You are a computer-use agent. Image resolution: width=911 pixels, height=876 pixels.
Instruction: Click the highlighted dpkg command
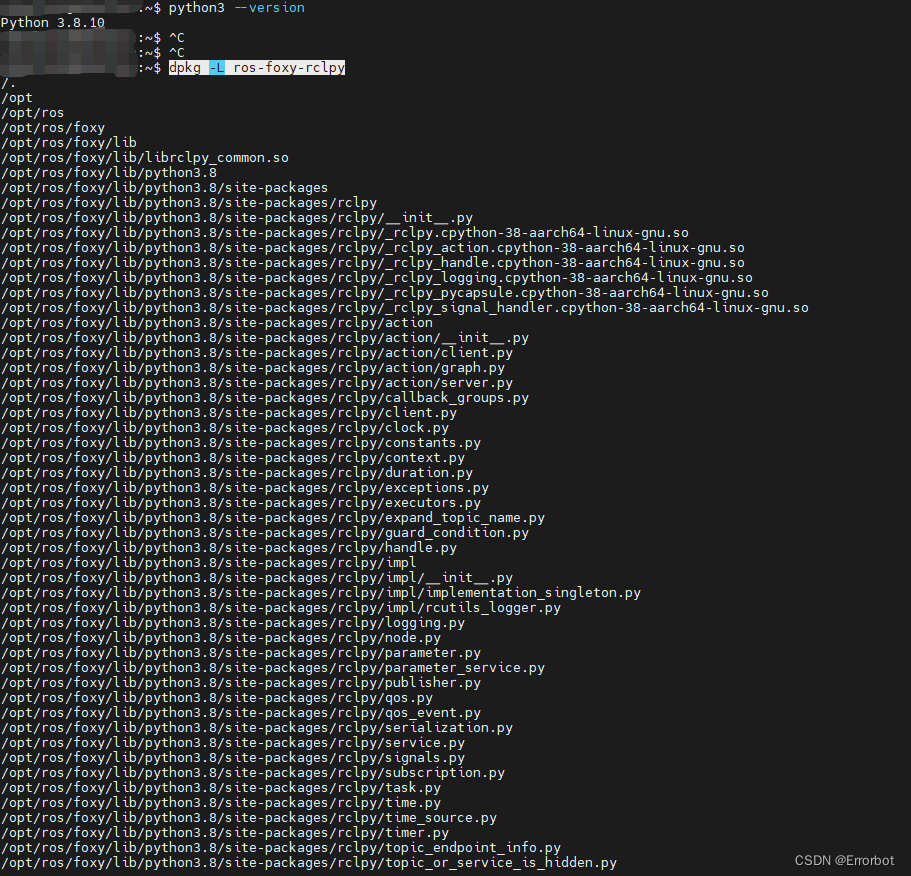[x=184, y=67]
